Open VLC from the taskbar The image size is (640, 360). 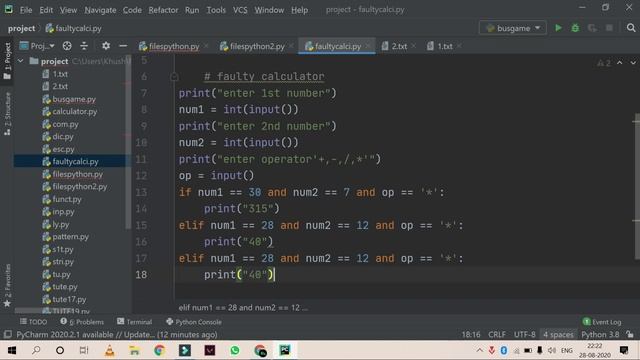(109, 350)
